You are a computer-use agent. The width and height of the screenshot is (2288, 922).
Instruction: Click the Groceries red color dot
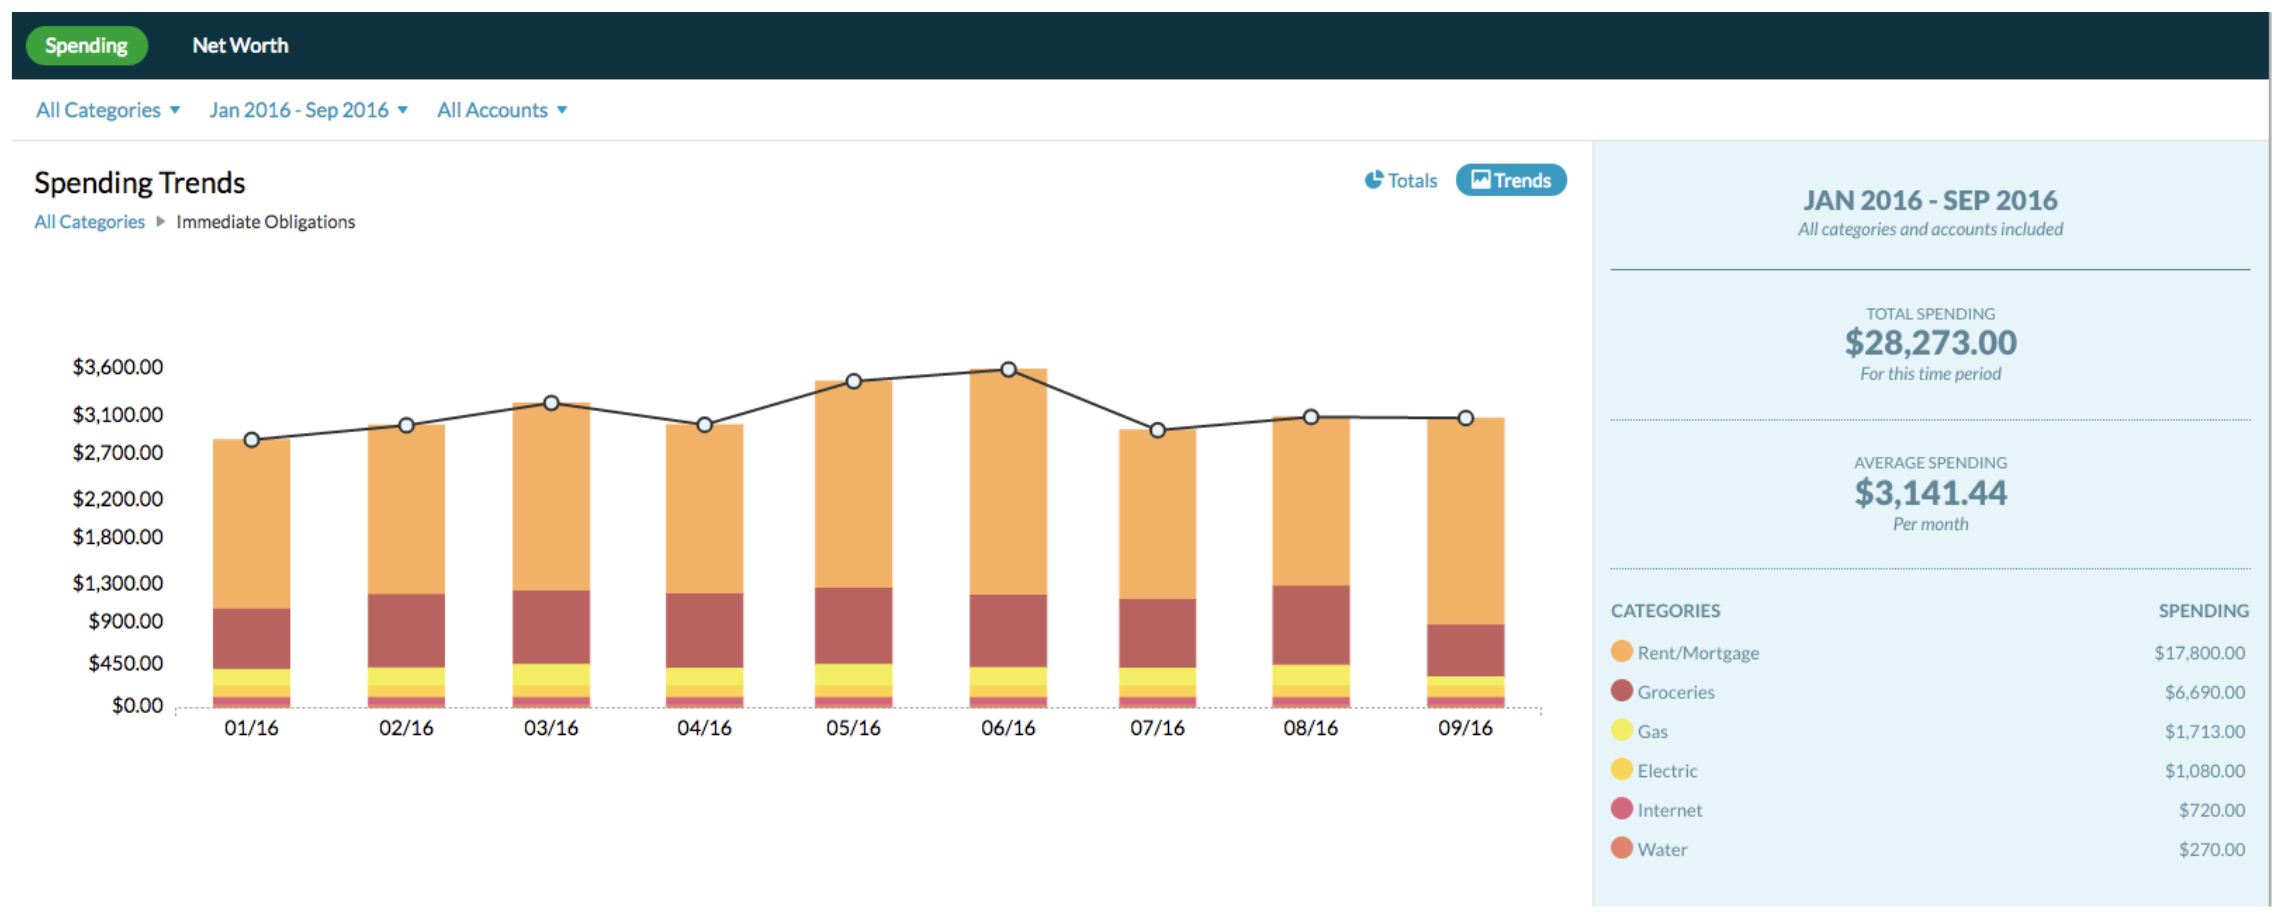click(x=1622, y=691)
